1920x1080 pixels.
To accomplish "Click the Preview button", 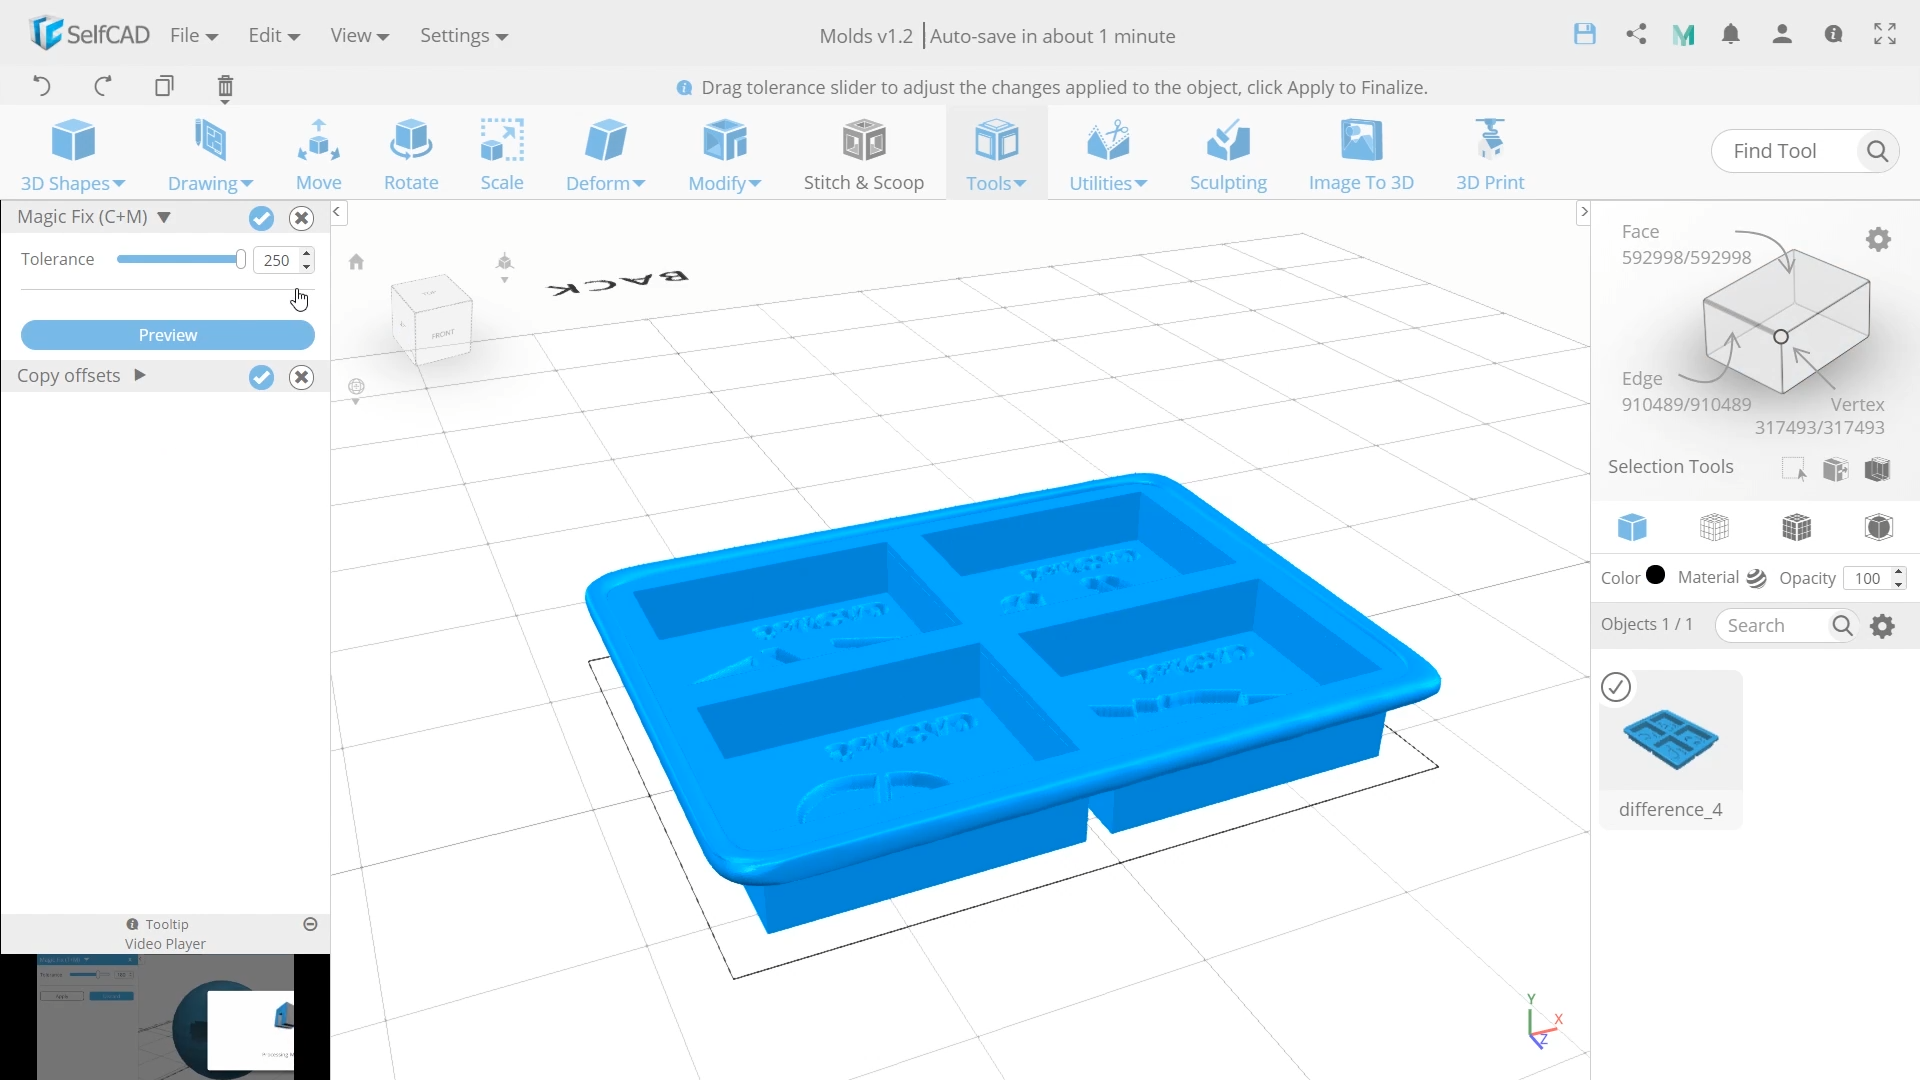I will click(x=167, y=335).
